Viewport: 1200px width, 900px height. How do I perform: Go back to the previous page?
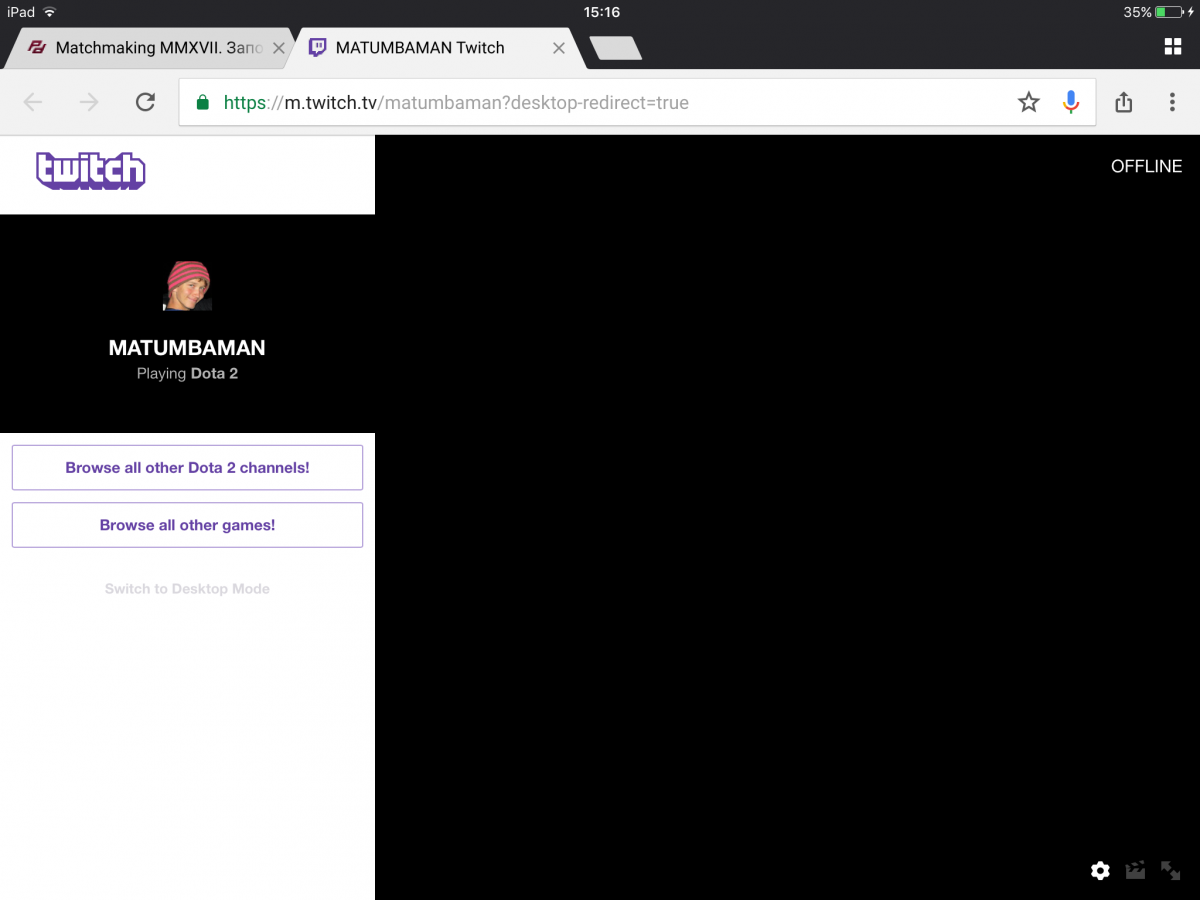[x=33, y=102]
